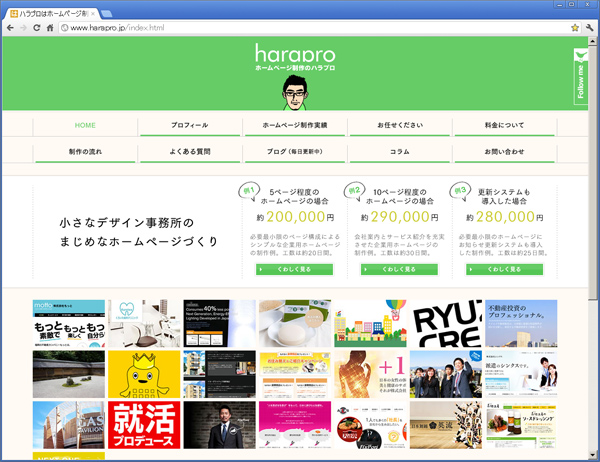The width and height of the screenshot is (600, 462).
Task: Open the orange campaign banner thumbnail
Action: (x=295, y=374)
